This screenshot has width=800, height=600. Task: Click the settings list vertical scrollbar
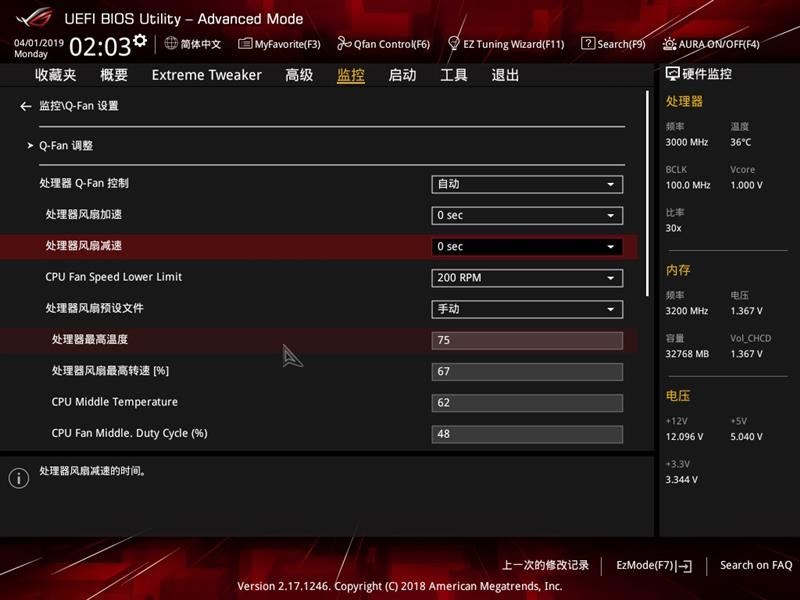point(647,194)
